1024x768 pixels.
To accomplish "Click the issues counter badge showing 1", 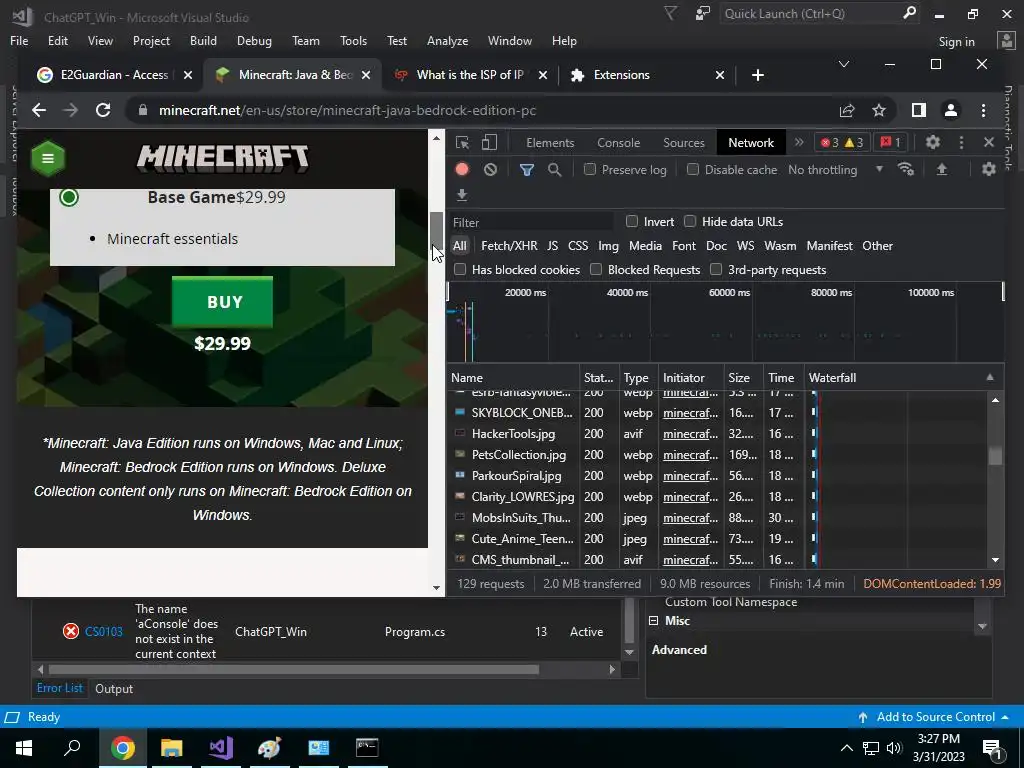I will pyautogui.click(x=890, y=142).
